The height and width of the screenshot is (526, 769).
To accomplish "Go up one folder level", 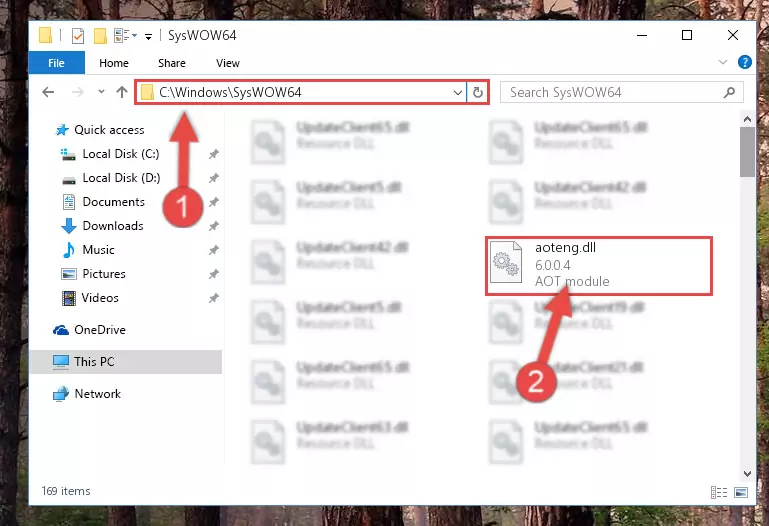I will pyautogui.click(x=122, y=92).
